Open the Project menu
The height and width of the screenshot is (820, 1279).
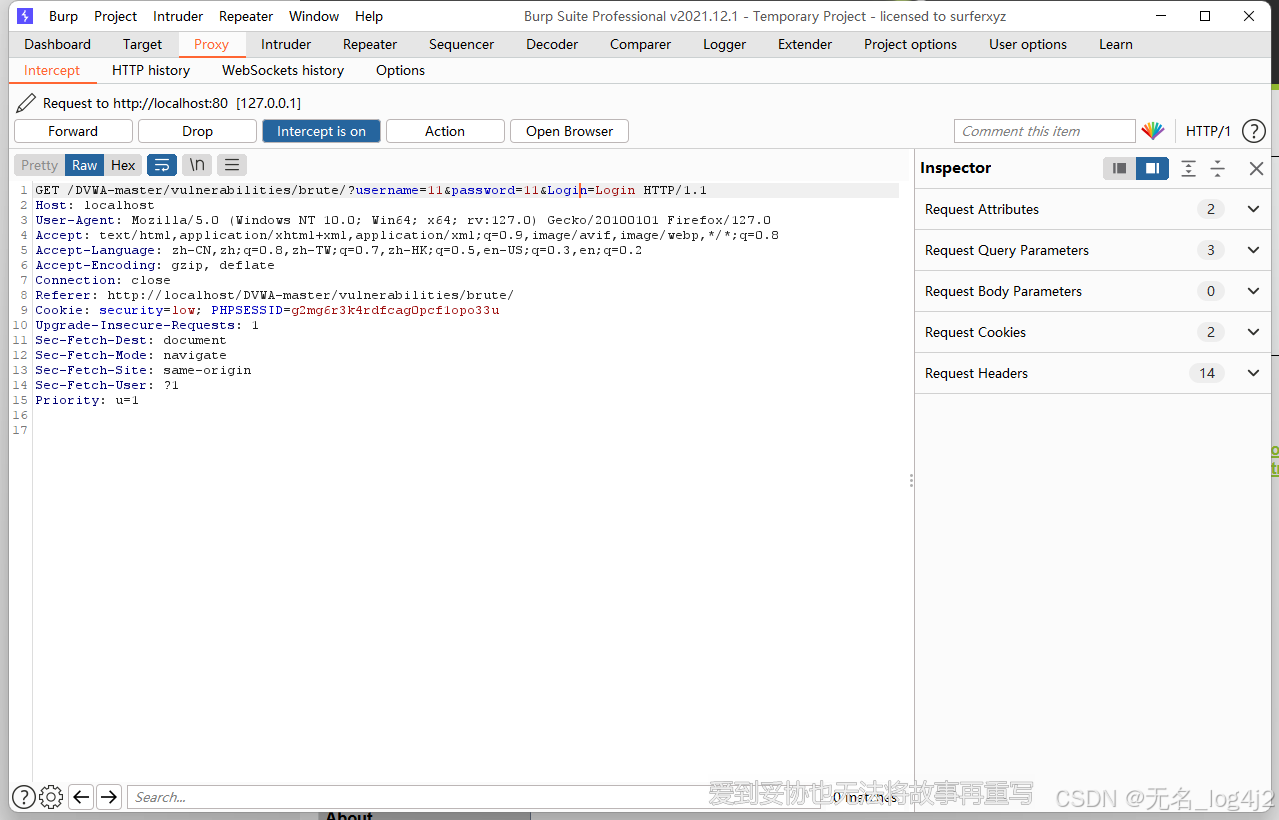click(116, 16)
